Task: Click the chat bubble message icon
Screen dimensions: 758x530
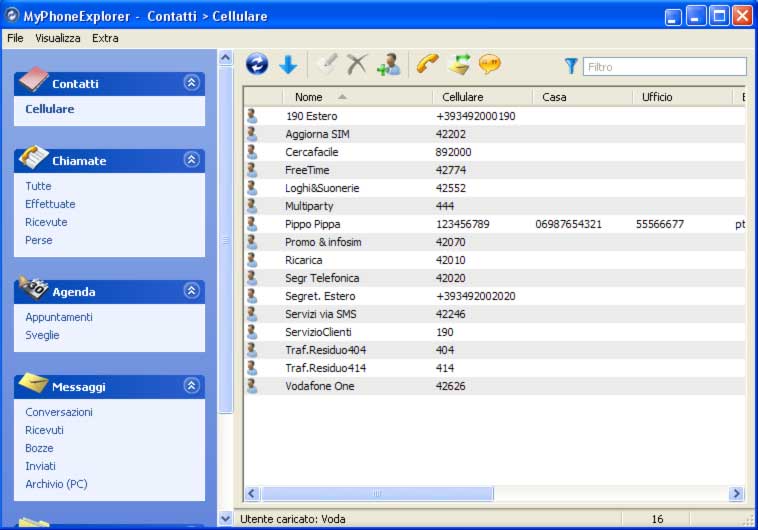Action: 490,65
